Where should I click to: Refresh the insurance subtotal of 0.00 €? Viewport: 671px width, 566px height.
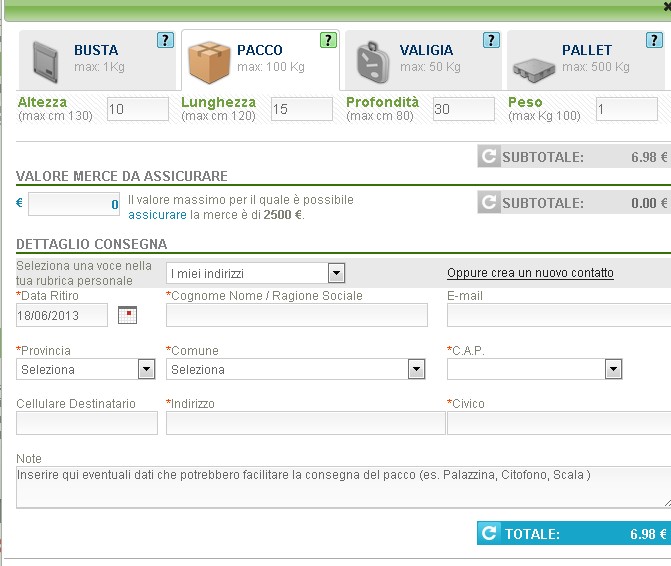click(489, 202)
